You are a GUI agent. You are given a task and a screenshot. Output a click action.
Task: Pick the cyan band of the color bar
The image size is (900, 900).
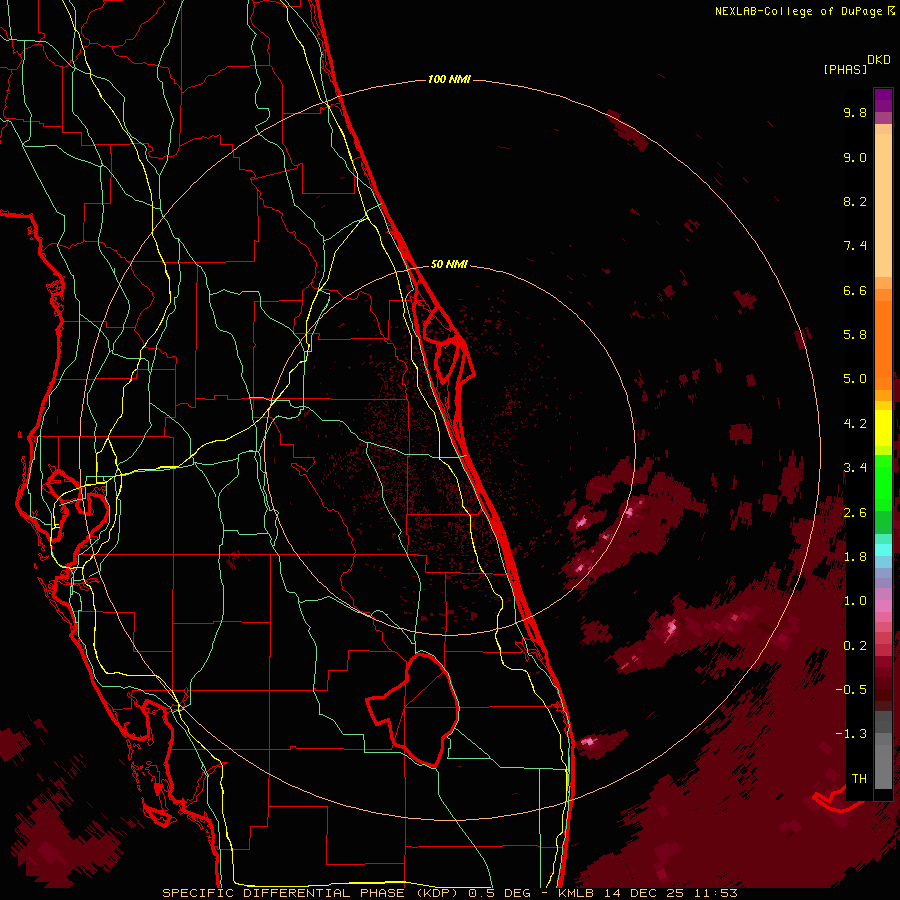click(883, 550)
